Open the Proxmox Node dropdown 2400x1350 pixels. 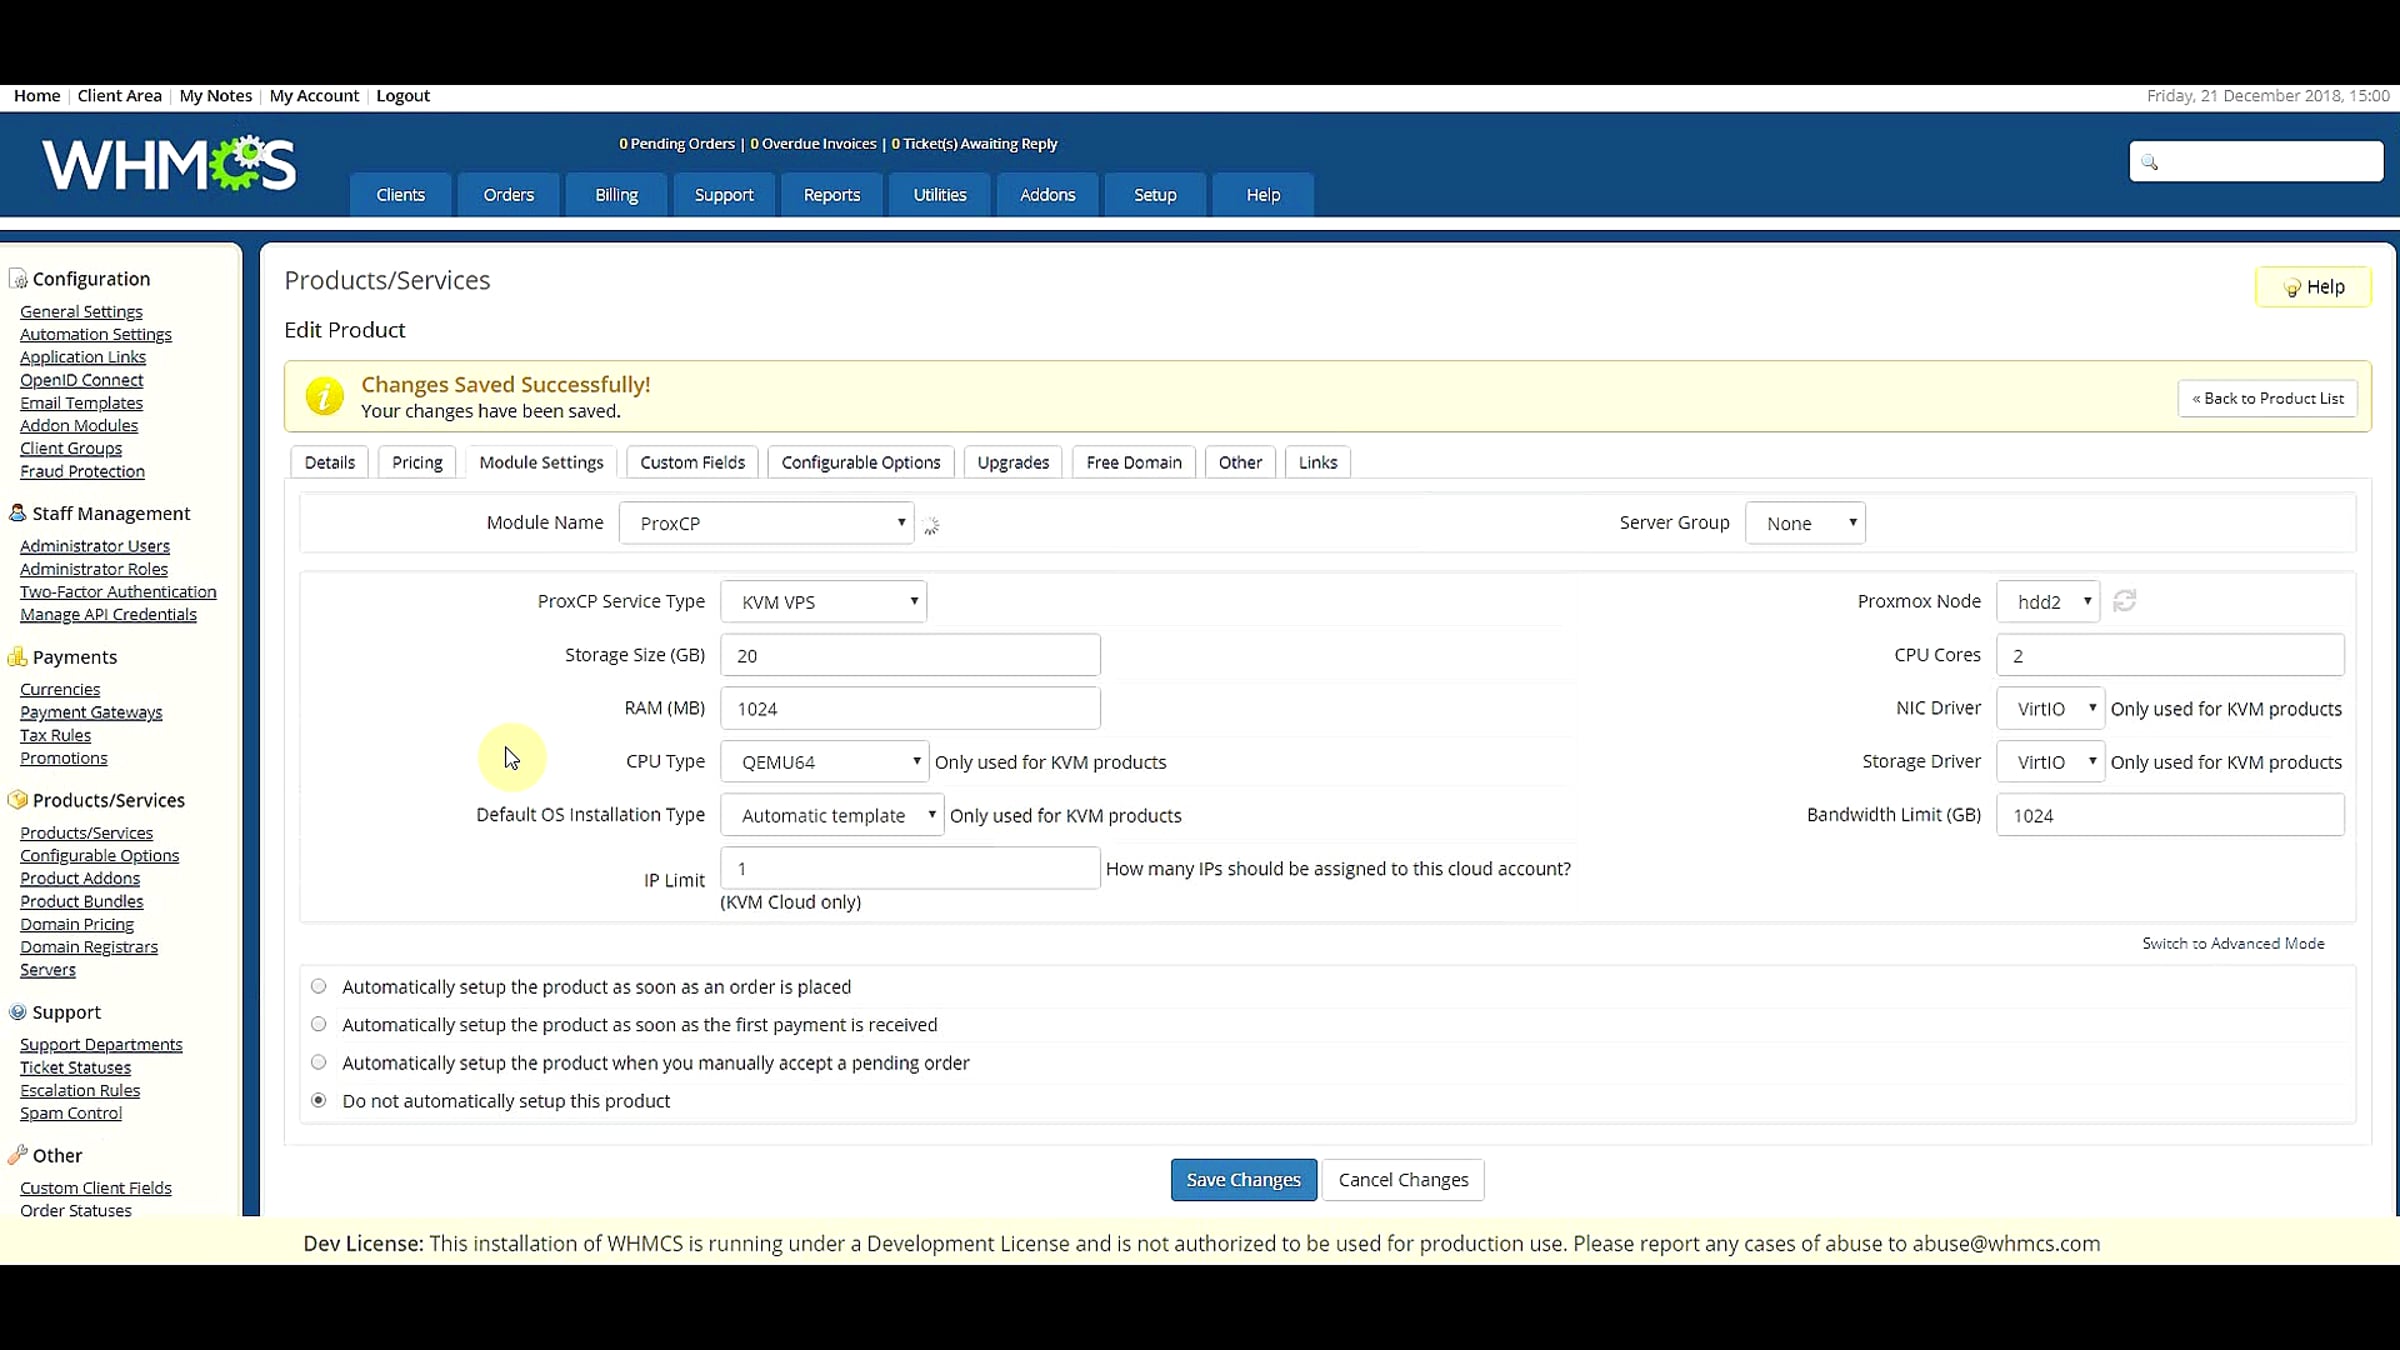(x=2048, y=602)
